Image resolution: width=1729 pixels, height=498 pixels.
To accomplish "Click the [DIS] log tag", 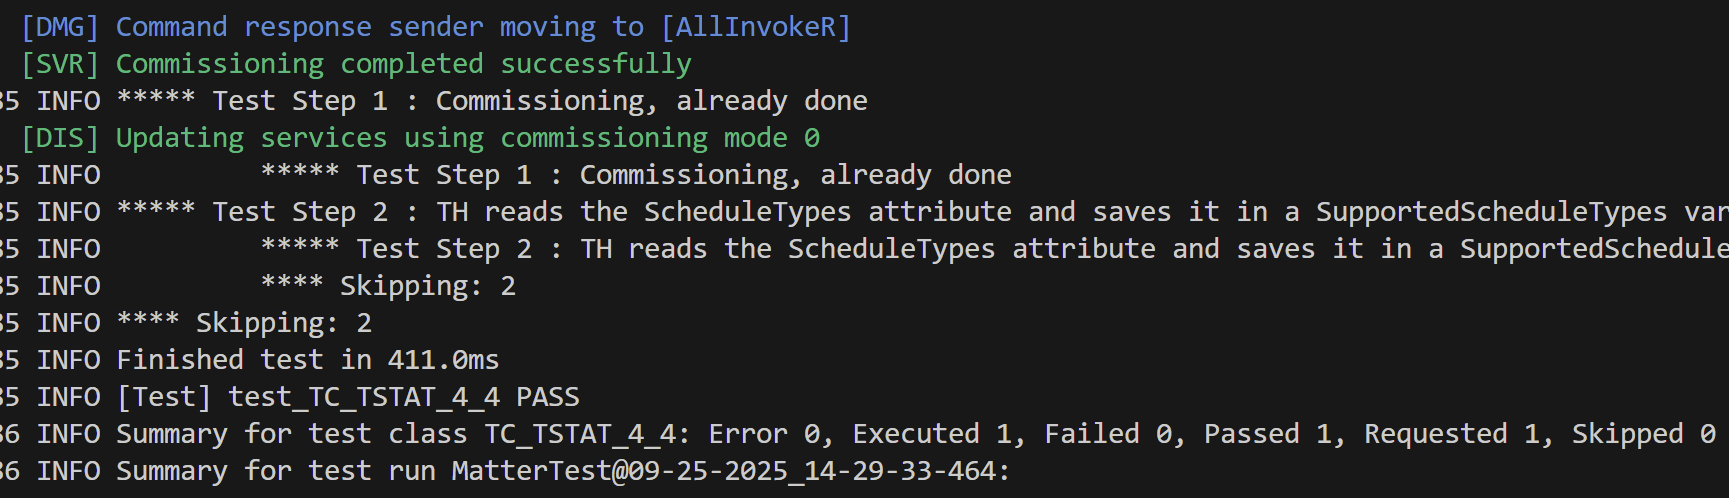I will click(x=60, y=138).
